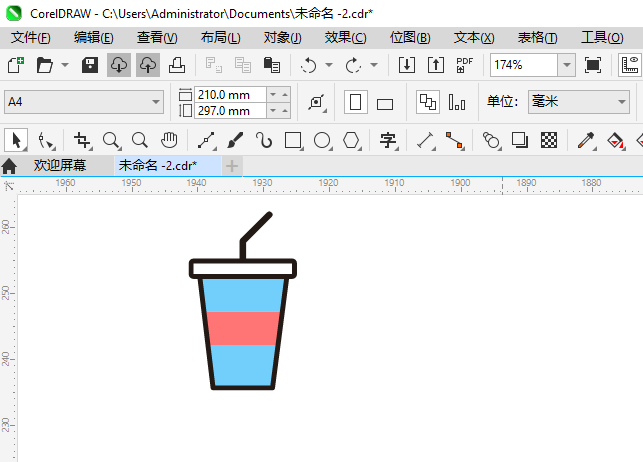643x462 pixels.
Task: Select the Drop Shadow tool
Action: pyautogui.click(x=520, y=140)
